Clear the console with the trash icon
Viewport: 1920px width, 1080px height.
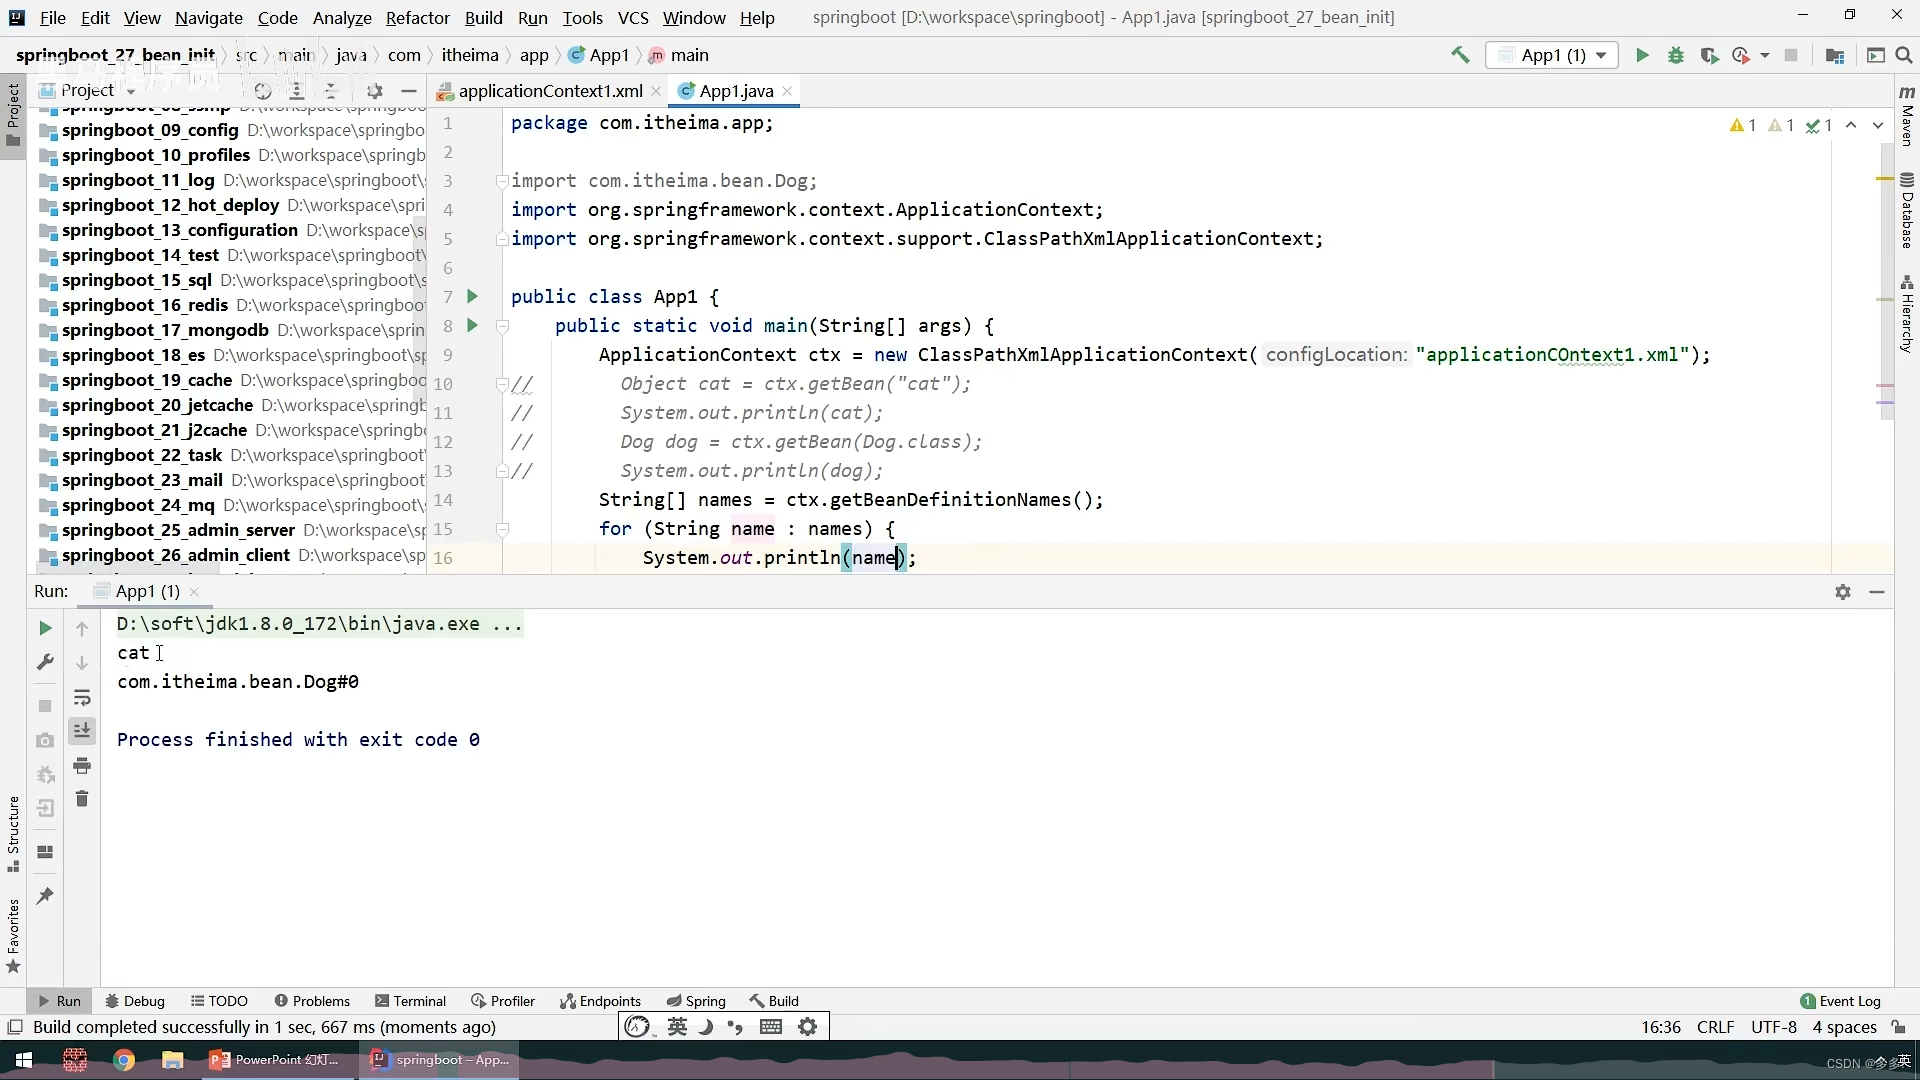(x=82, y=799)
